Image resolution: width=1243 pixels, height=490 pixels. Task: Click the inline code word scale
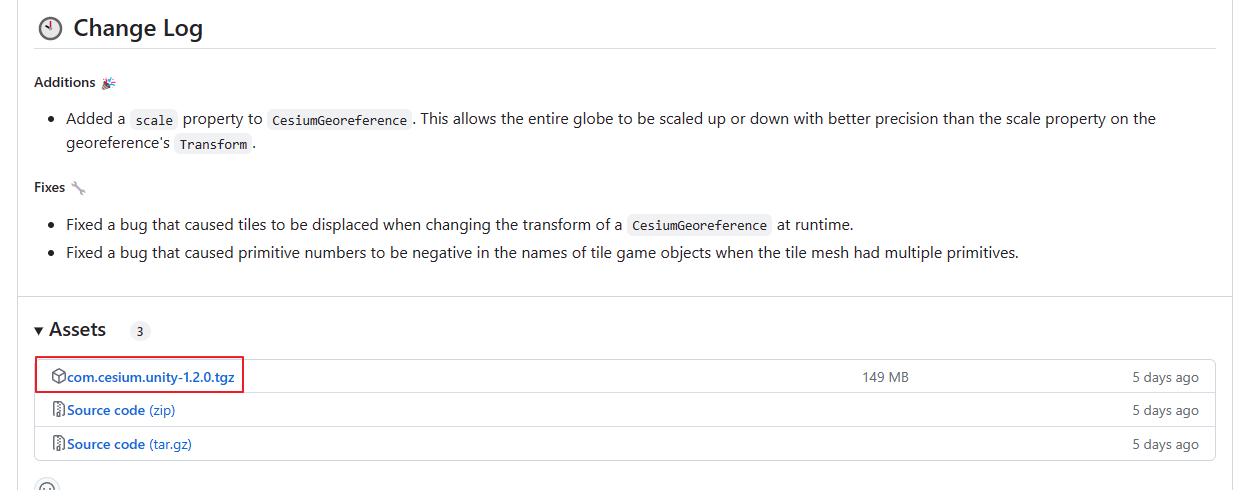coord(154,120)
